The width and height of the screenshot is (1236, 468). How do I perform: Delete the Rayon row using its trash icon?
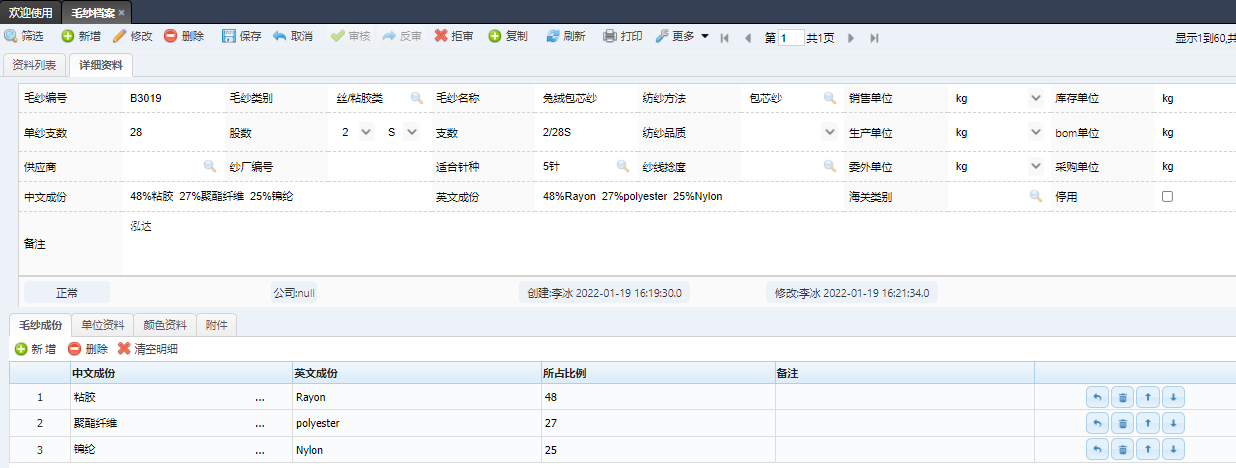click(x=1122, y=397)
